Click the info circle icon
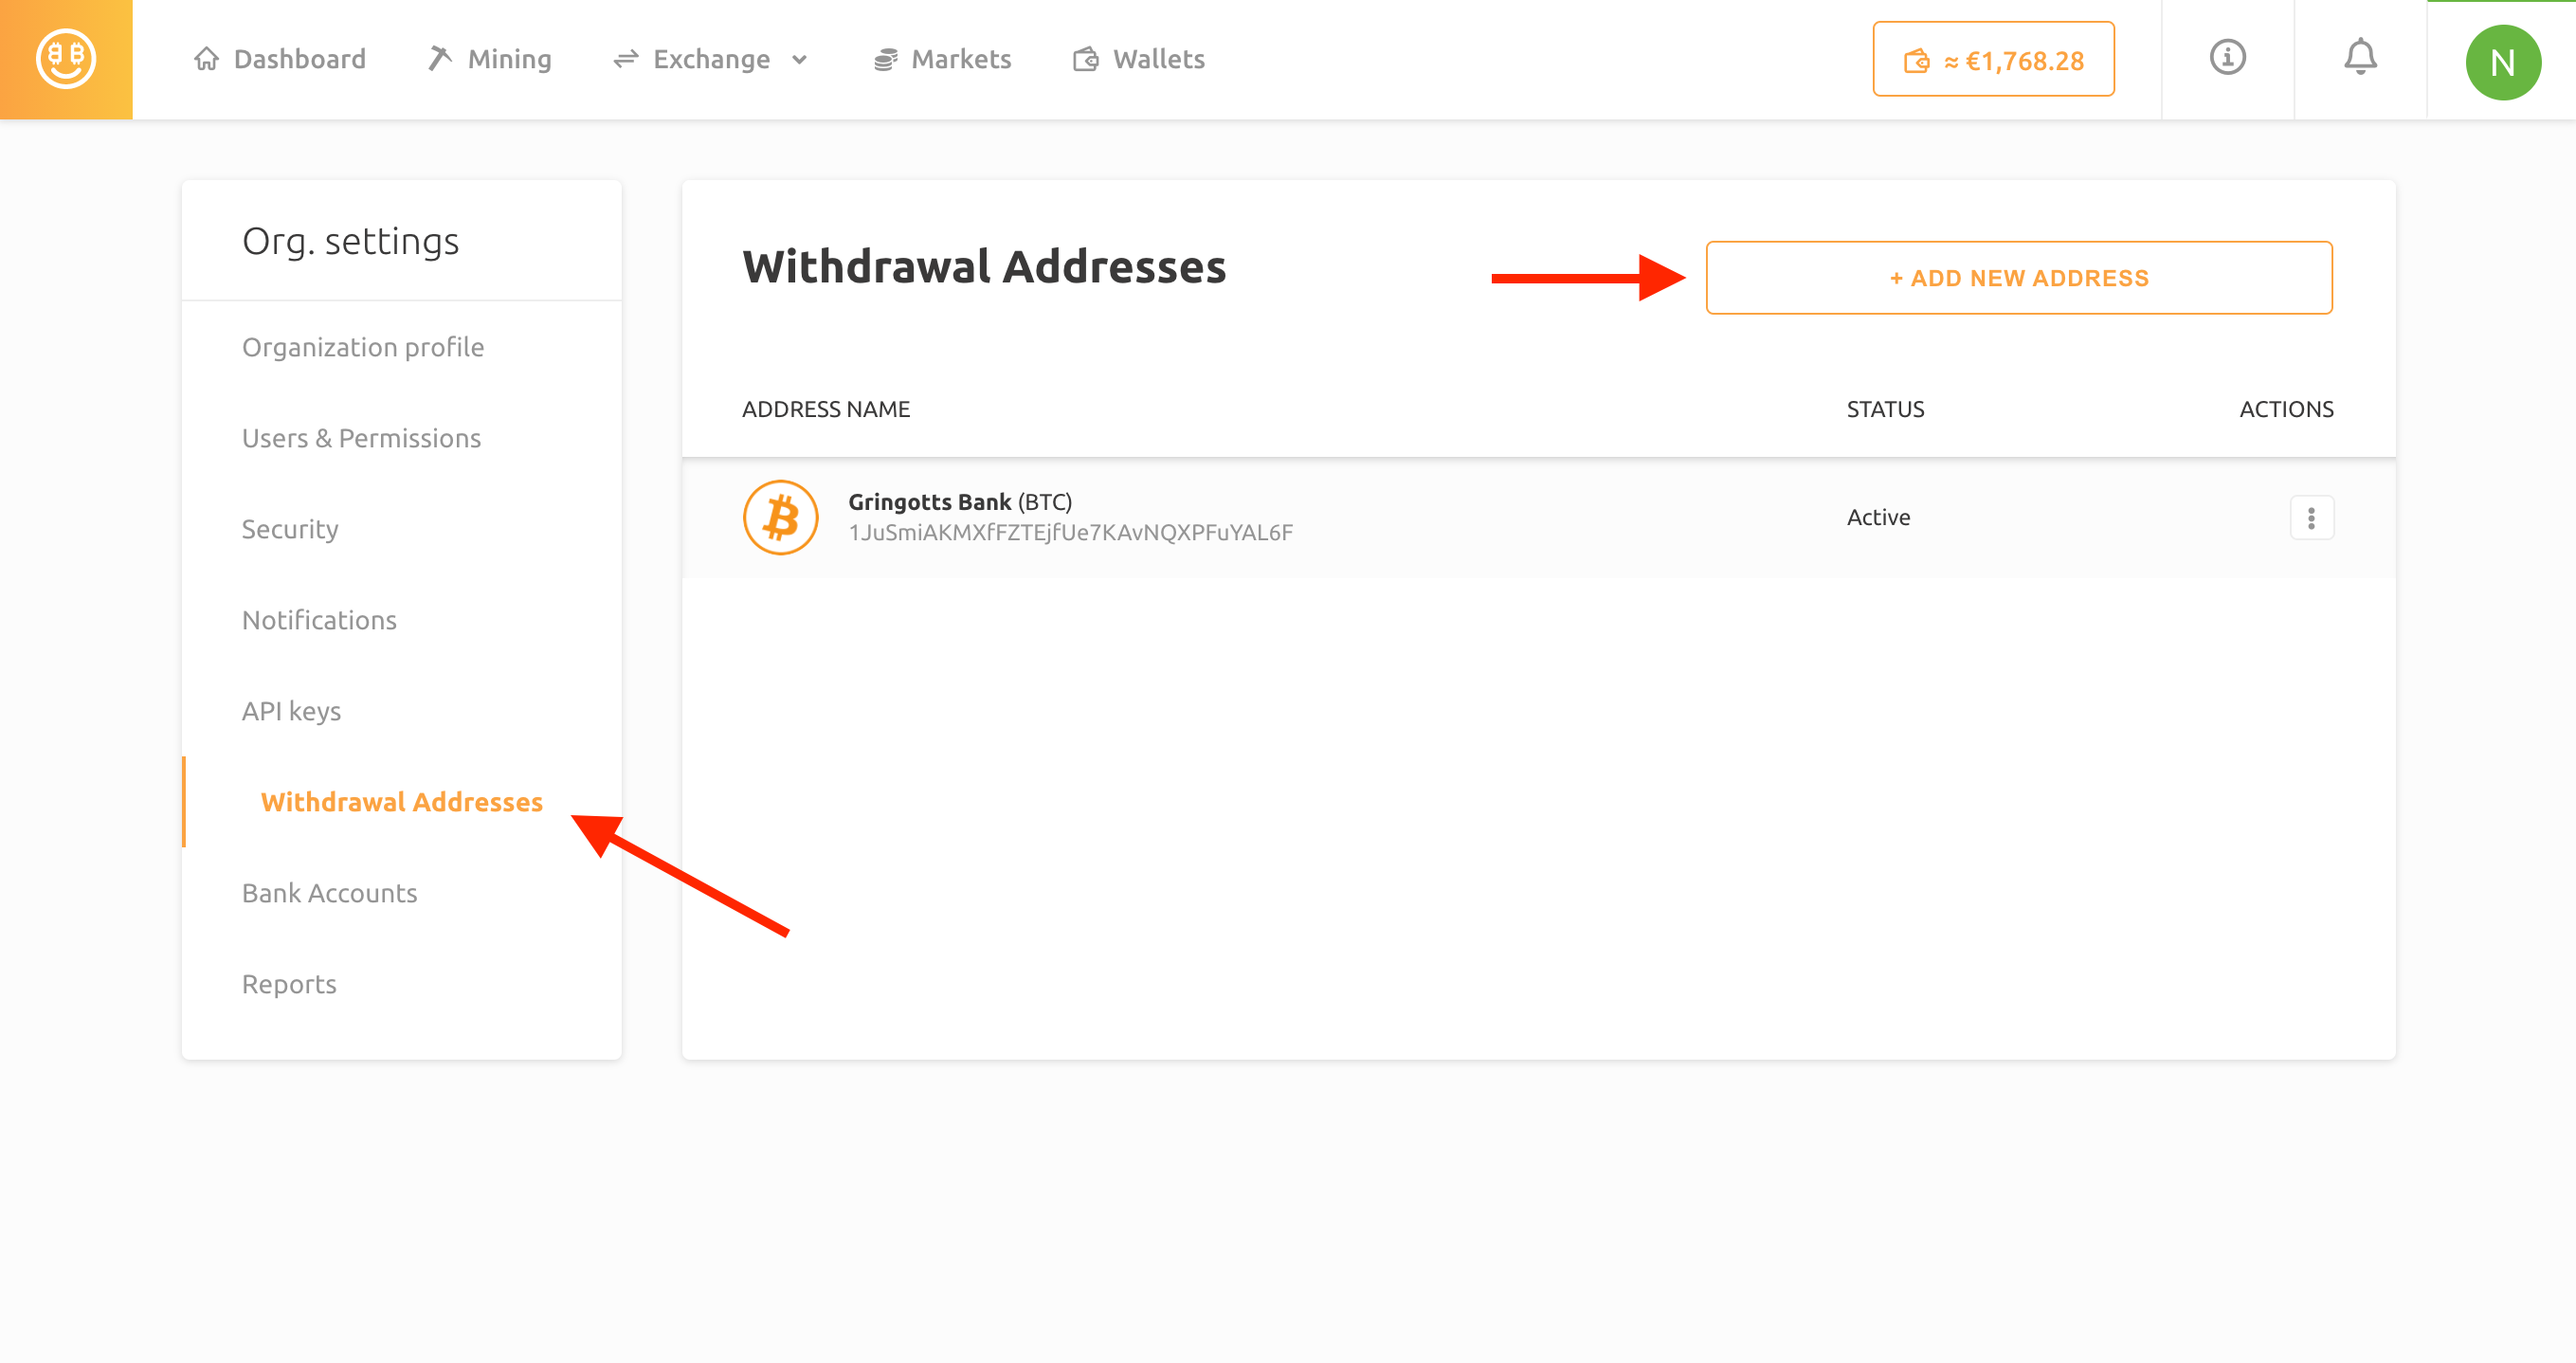The width and height of the screenshot is (2576, 1363). (x=2226, y=60)
